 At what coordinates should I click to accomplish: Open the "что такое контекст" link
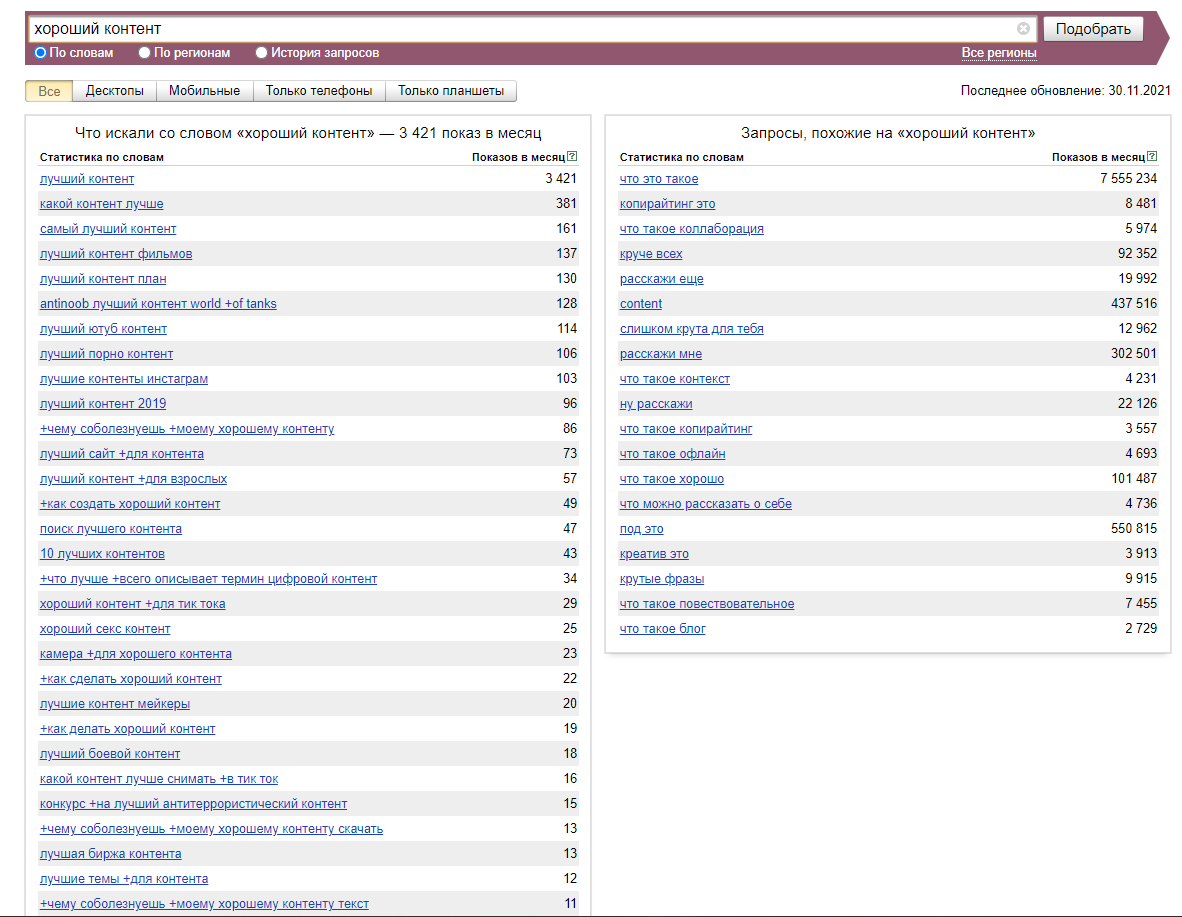[675, 379]
